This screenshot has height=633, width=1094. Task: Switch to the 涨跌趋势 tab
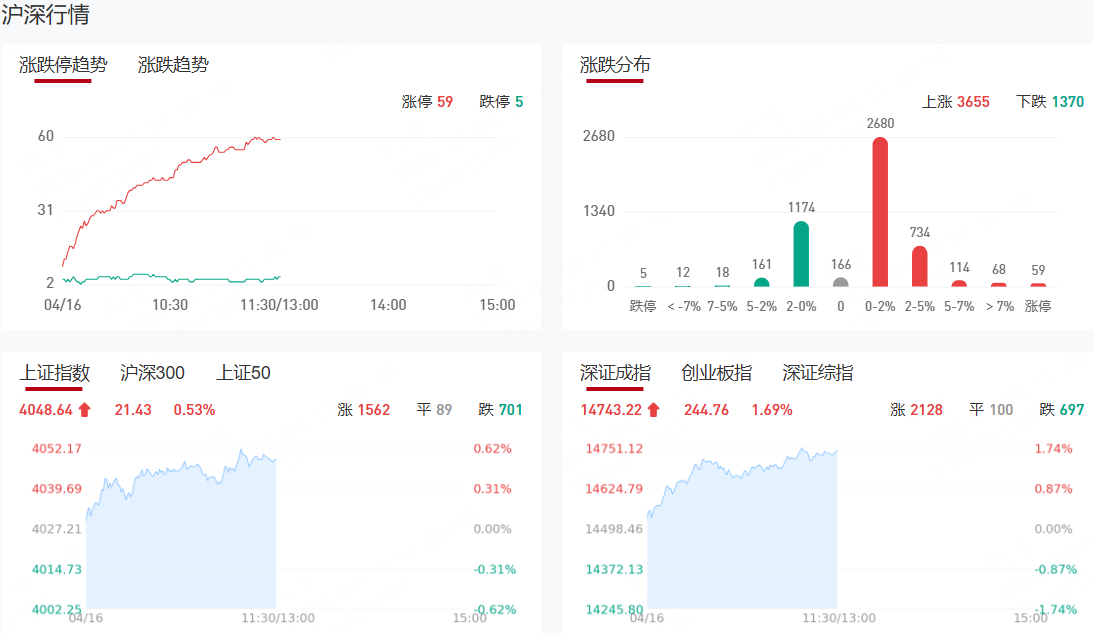point(173,65)
